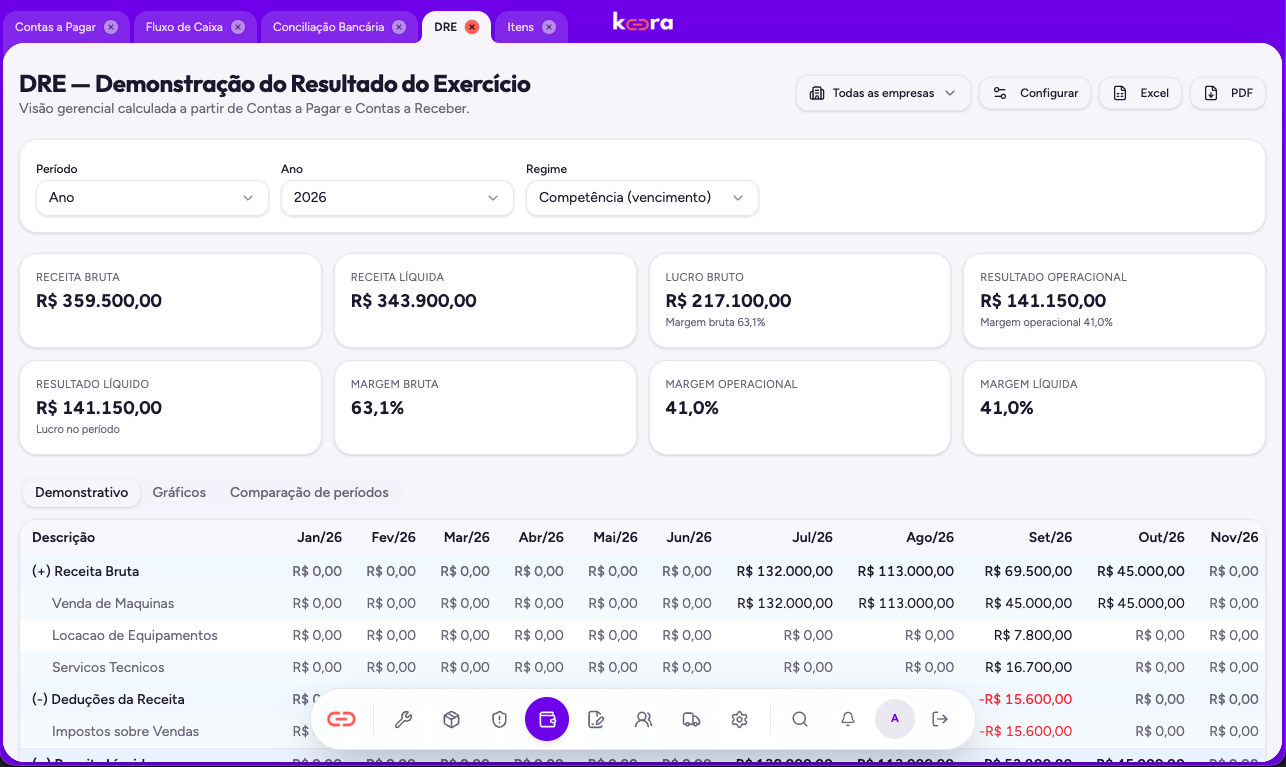
Task: Click the user avatar labeled A
Action: [895, 719]
